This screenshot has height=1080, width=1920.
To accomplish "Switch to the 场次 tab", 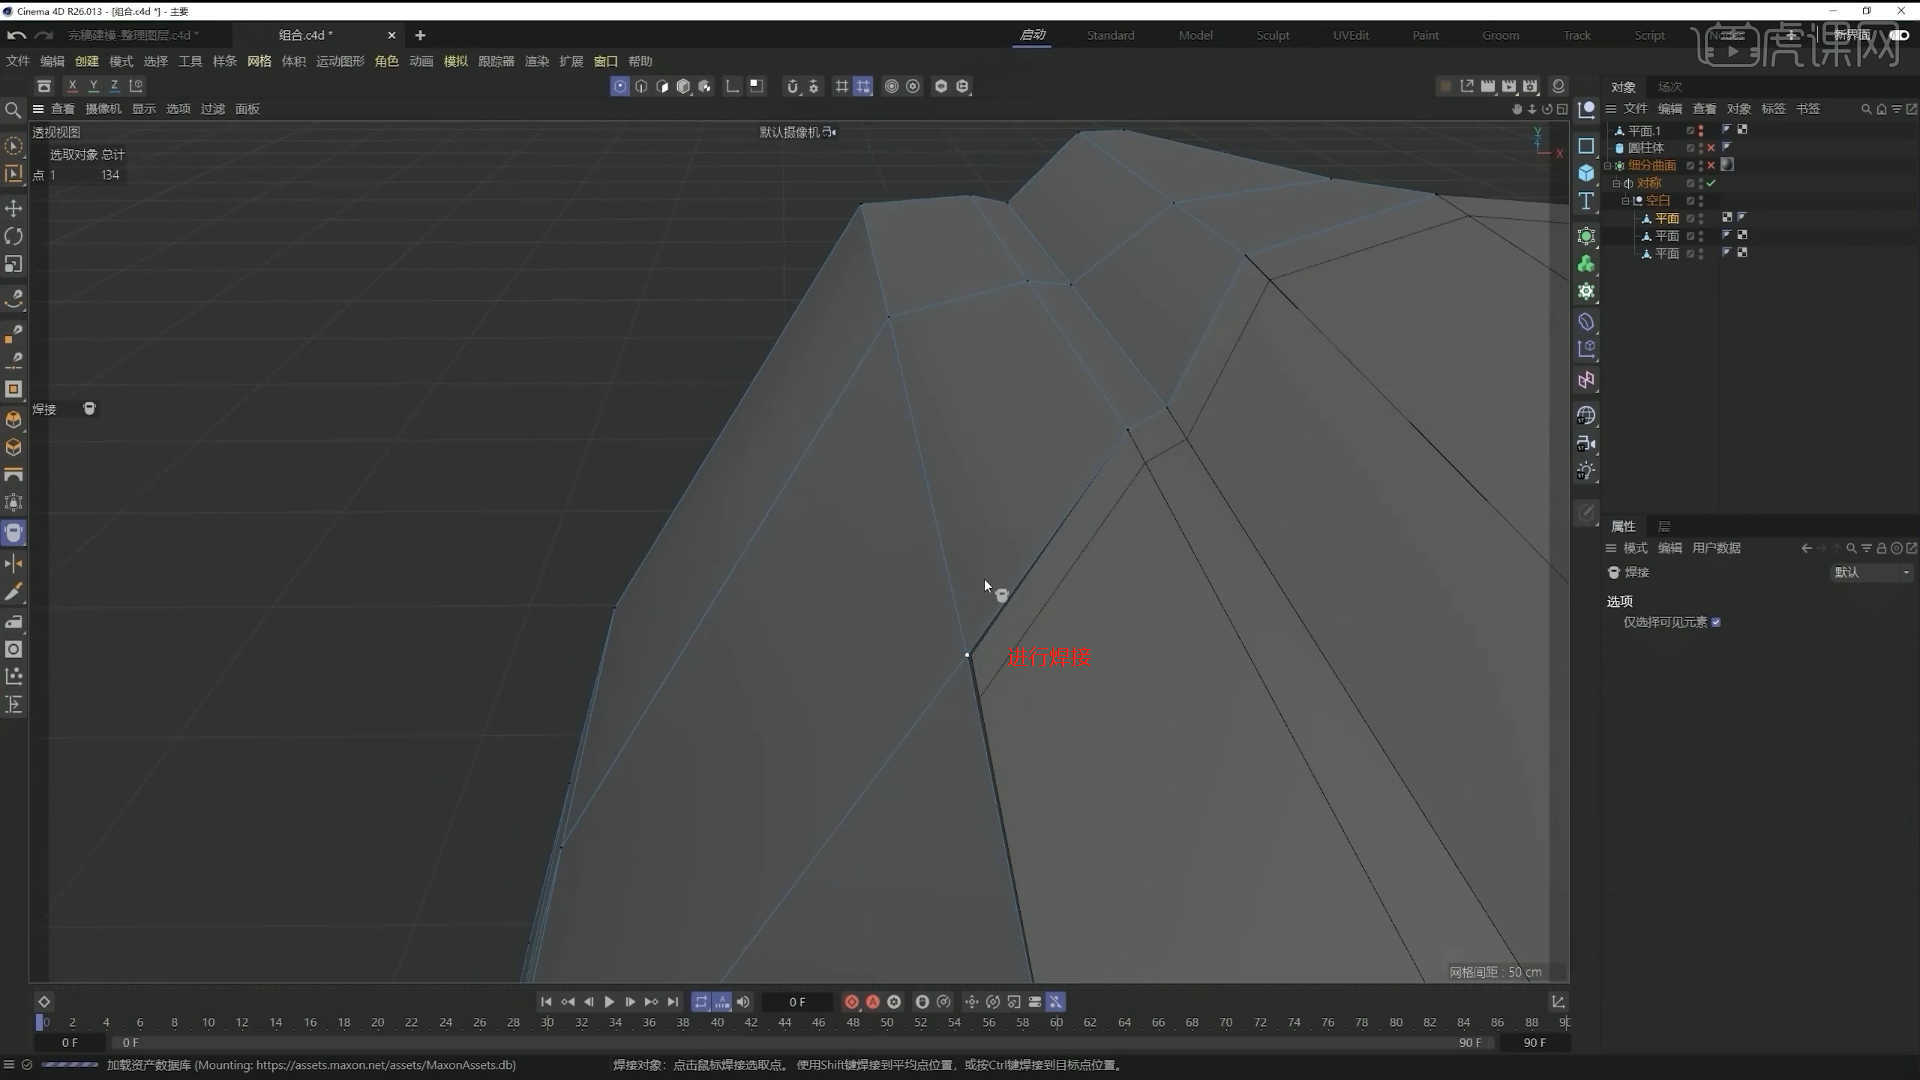I will click(x=1669, y=87).
